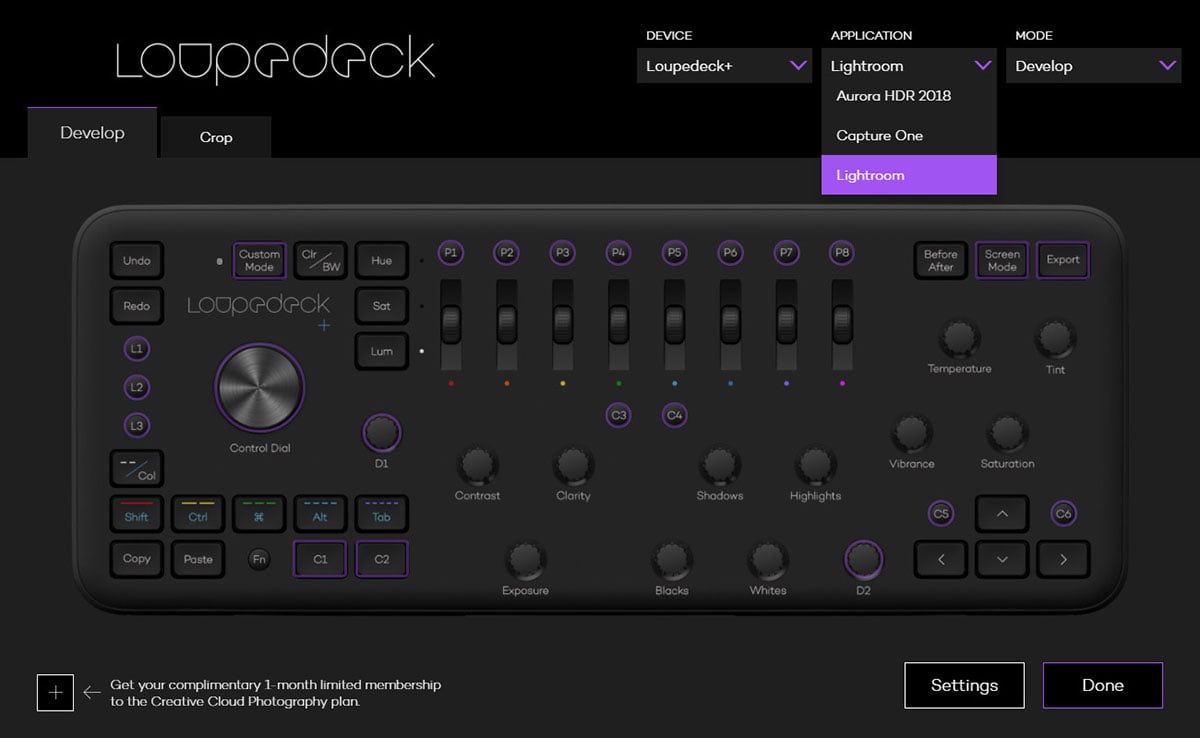
Task: Open the Mode dropdown showing Develop
Action: click(x=1094, y=66)
